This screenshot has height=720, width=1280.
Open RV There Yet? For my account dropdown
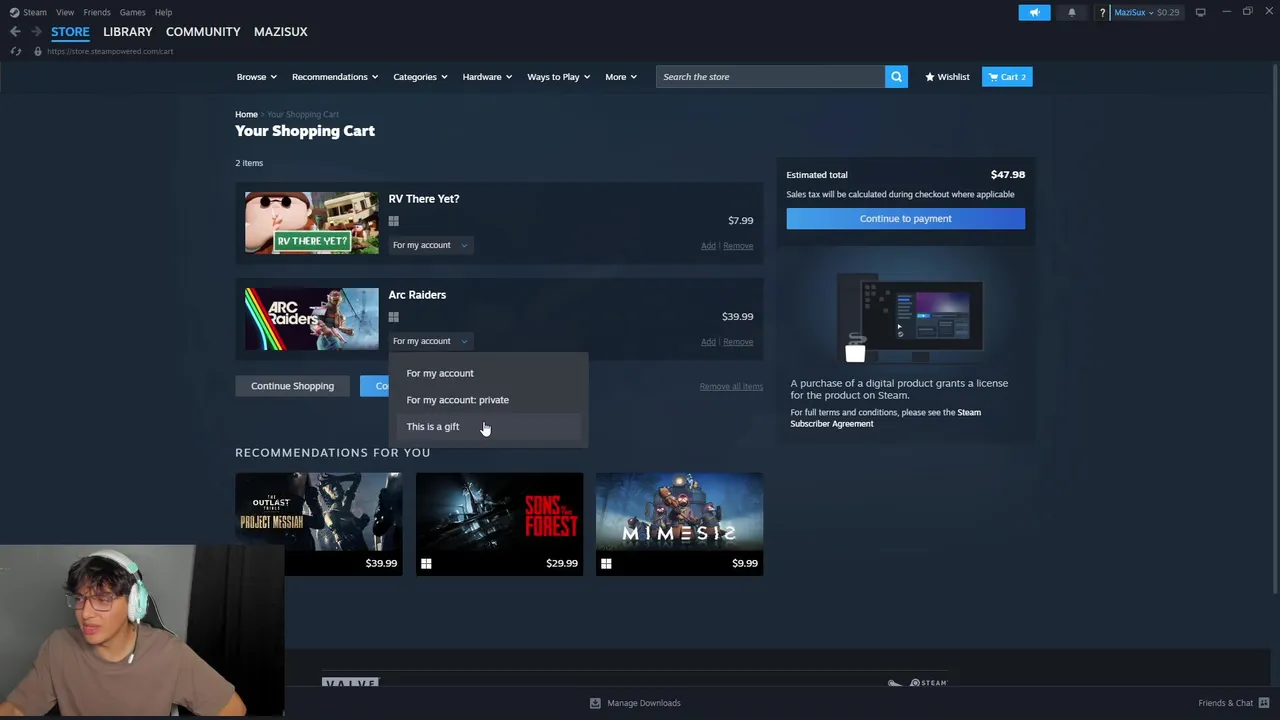[430, 245]
